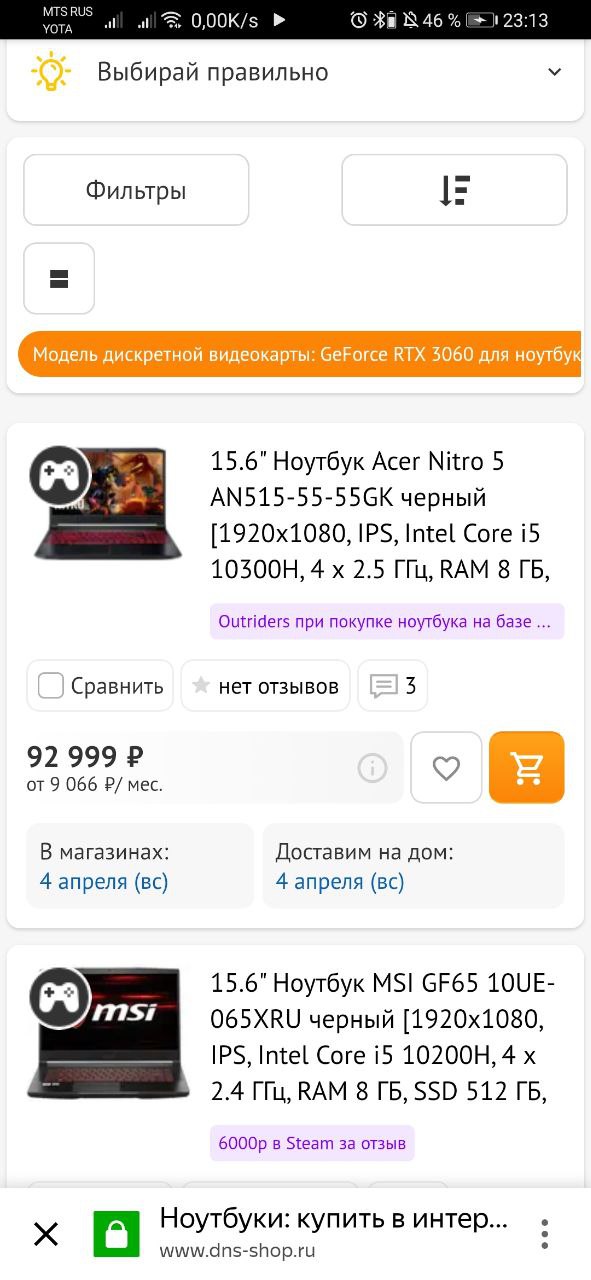This screenshot has width=591, height=1280.
Task: Click Acer Nitro 5 laptop thumbnail
Action: click(x=107, y=503)
